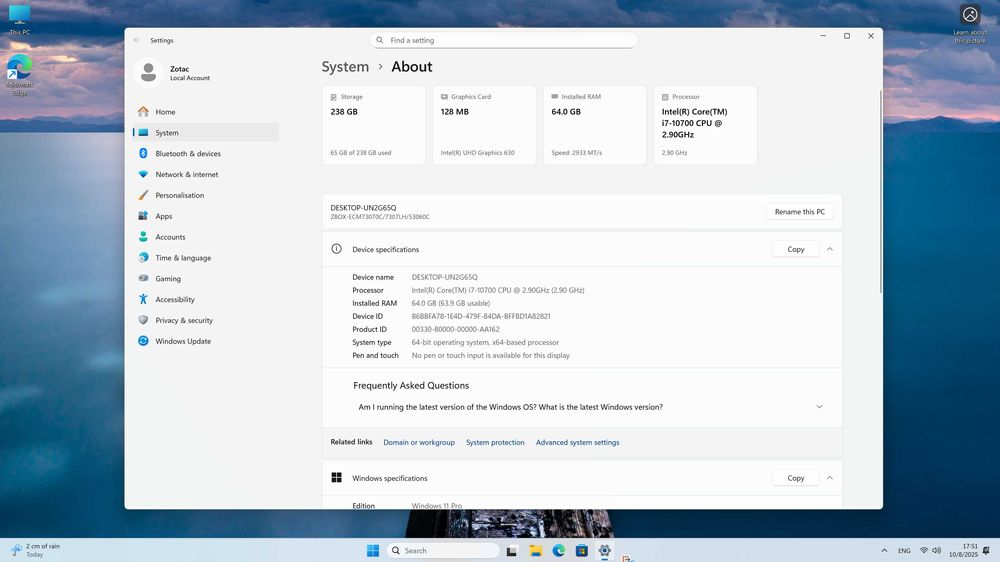Click Learn about this picture icon
Screen dimensions: 1000x562
[x=970, y=24]
